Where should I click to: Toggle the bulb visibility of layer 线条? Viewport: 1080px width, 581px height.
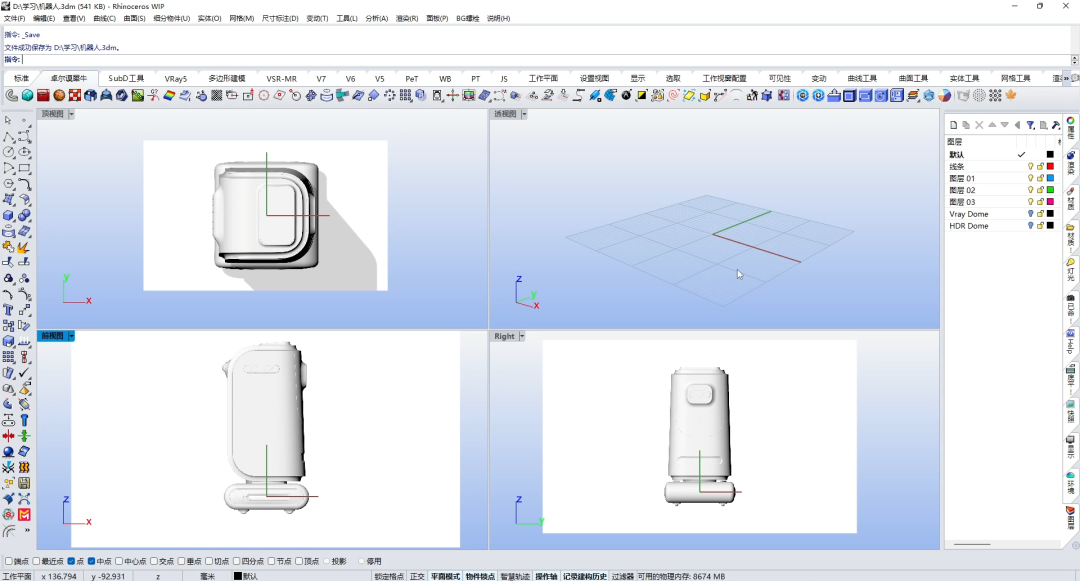tap(1030, 167)
